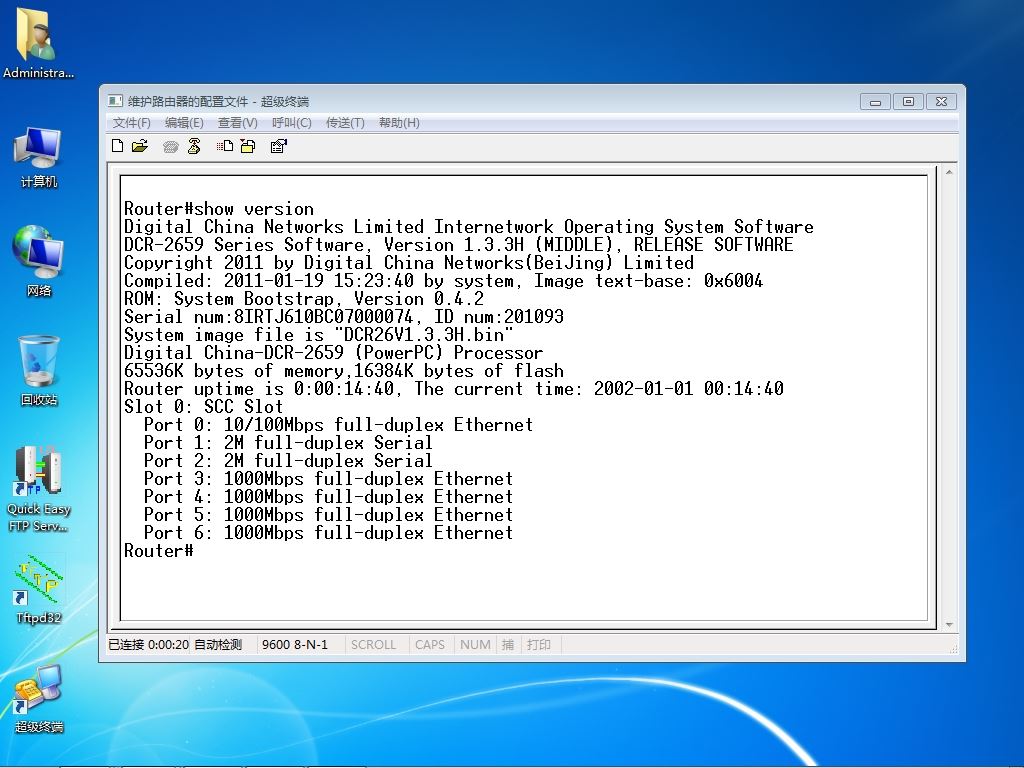Click the NUM status indicator

[x=475, y=645]
